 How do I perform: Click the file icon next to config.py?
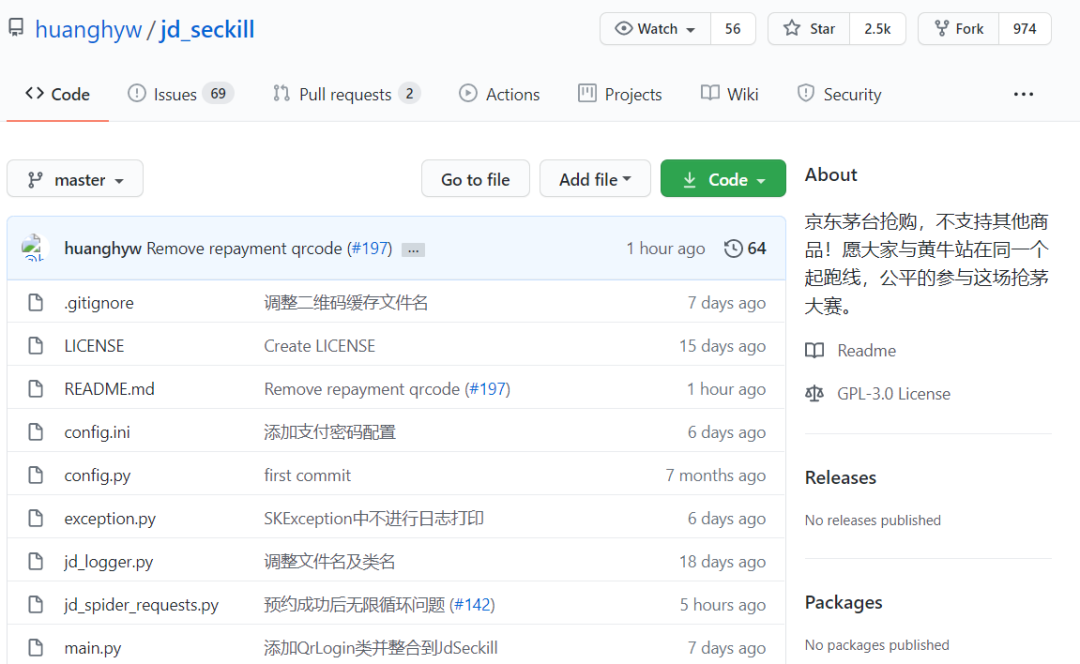pos(35,475)
